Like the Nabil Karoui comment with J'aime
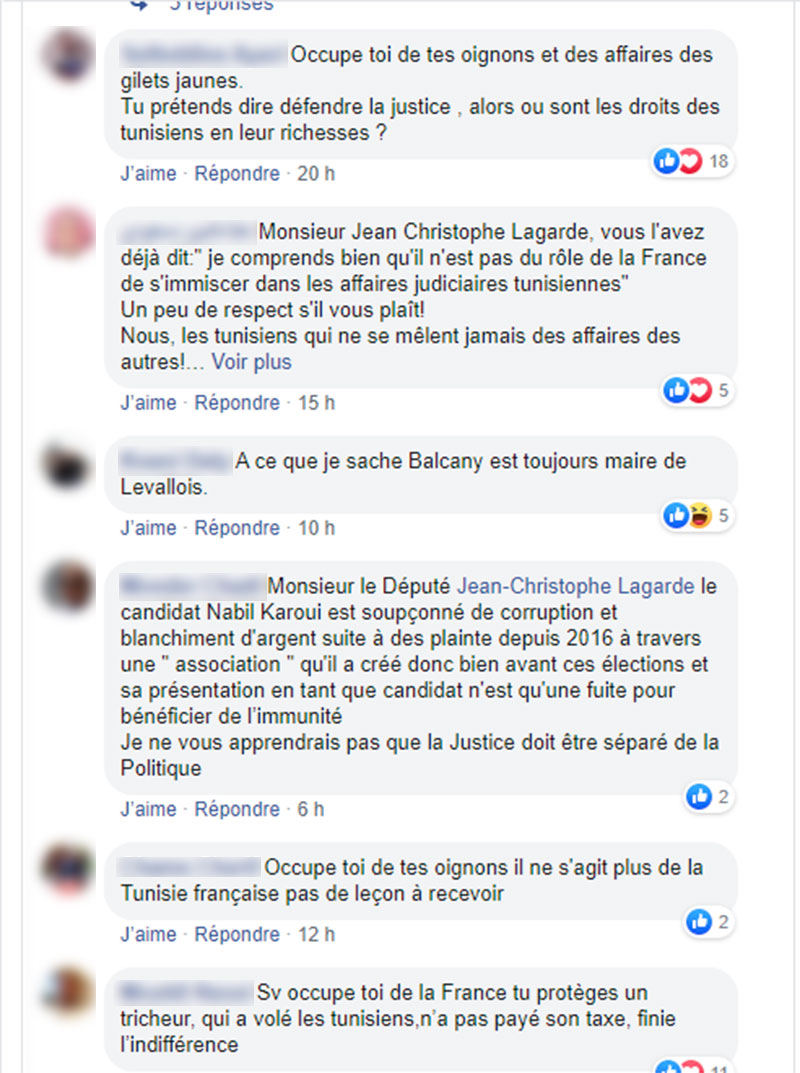Screen dimensions: 800x1073 [x=149, y=809]
